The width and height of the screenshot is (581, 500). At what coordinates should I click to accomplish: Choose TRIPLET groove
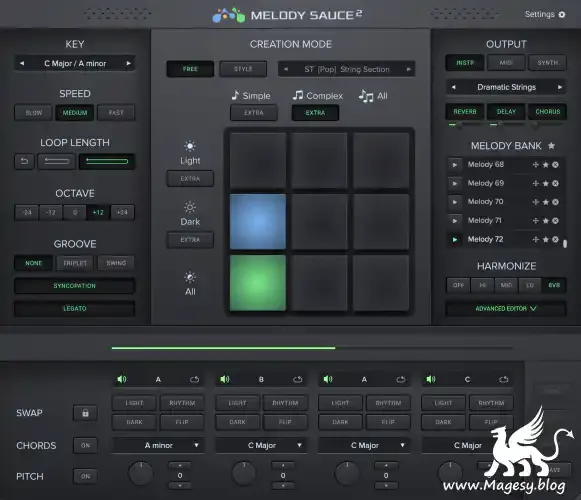(75, 263)
